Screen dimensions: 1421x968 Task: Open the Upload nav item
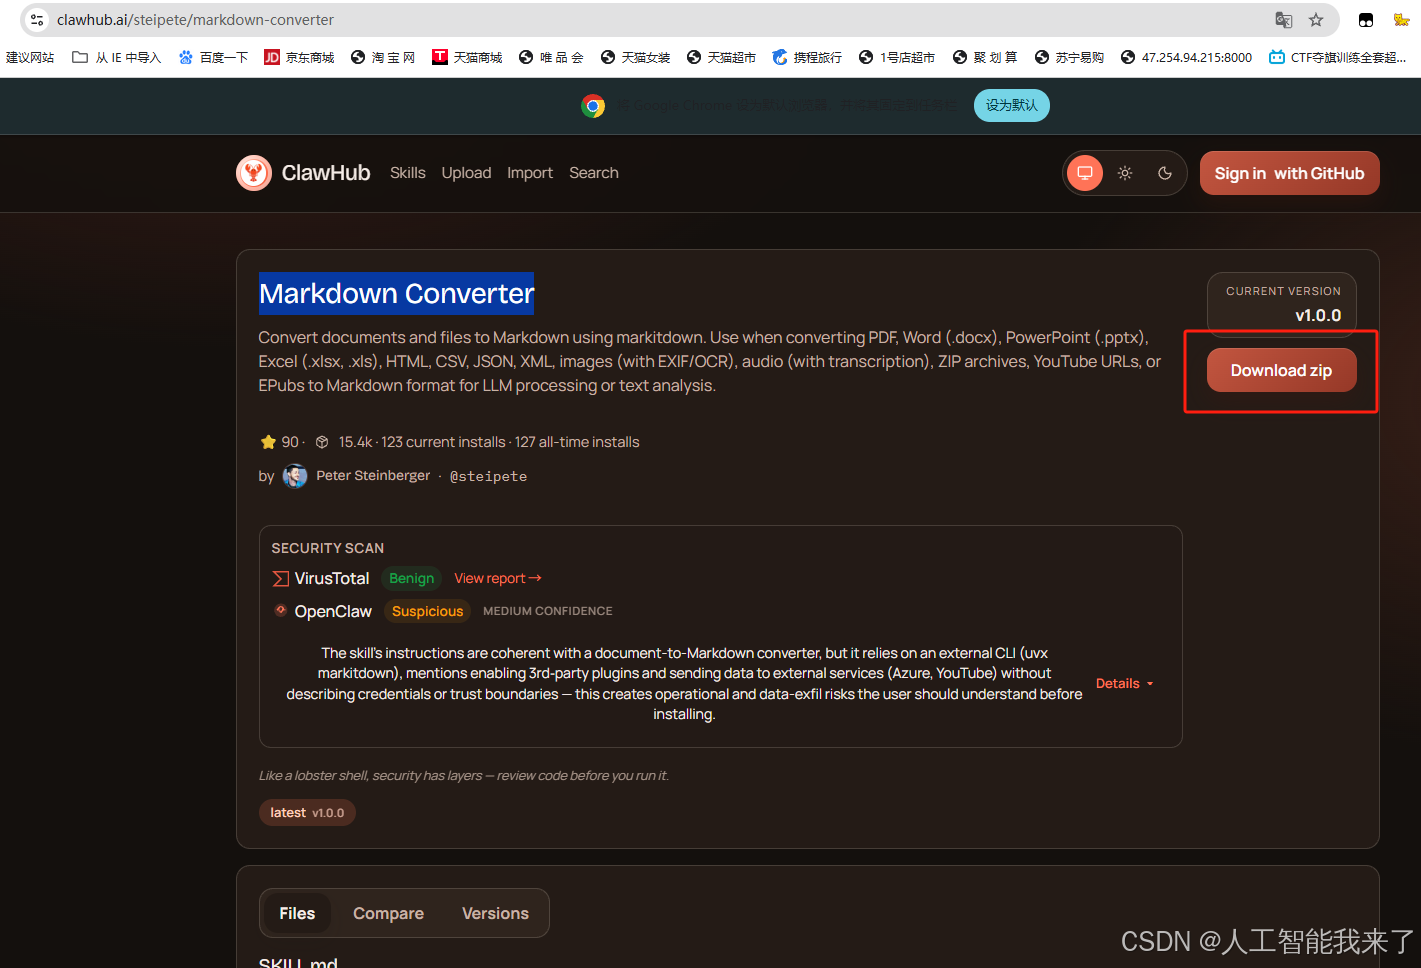click(466, 173)
